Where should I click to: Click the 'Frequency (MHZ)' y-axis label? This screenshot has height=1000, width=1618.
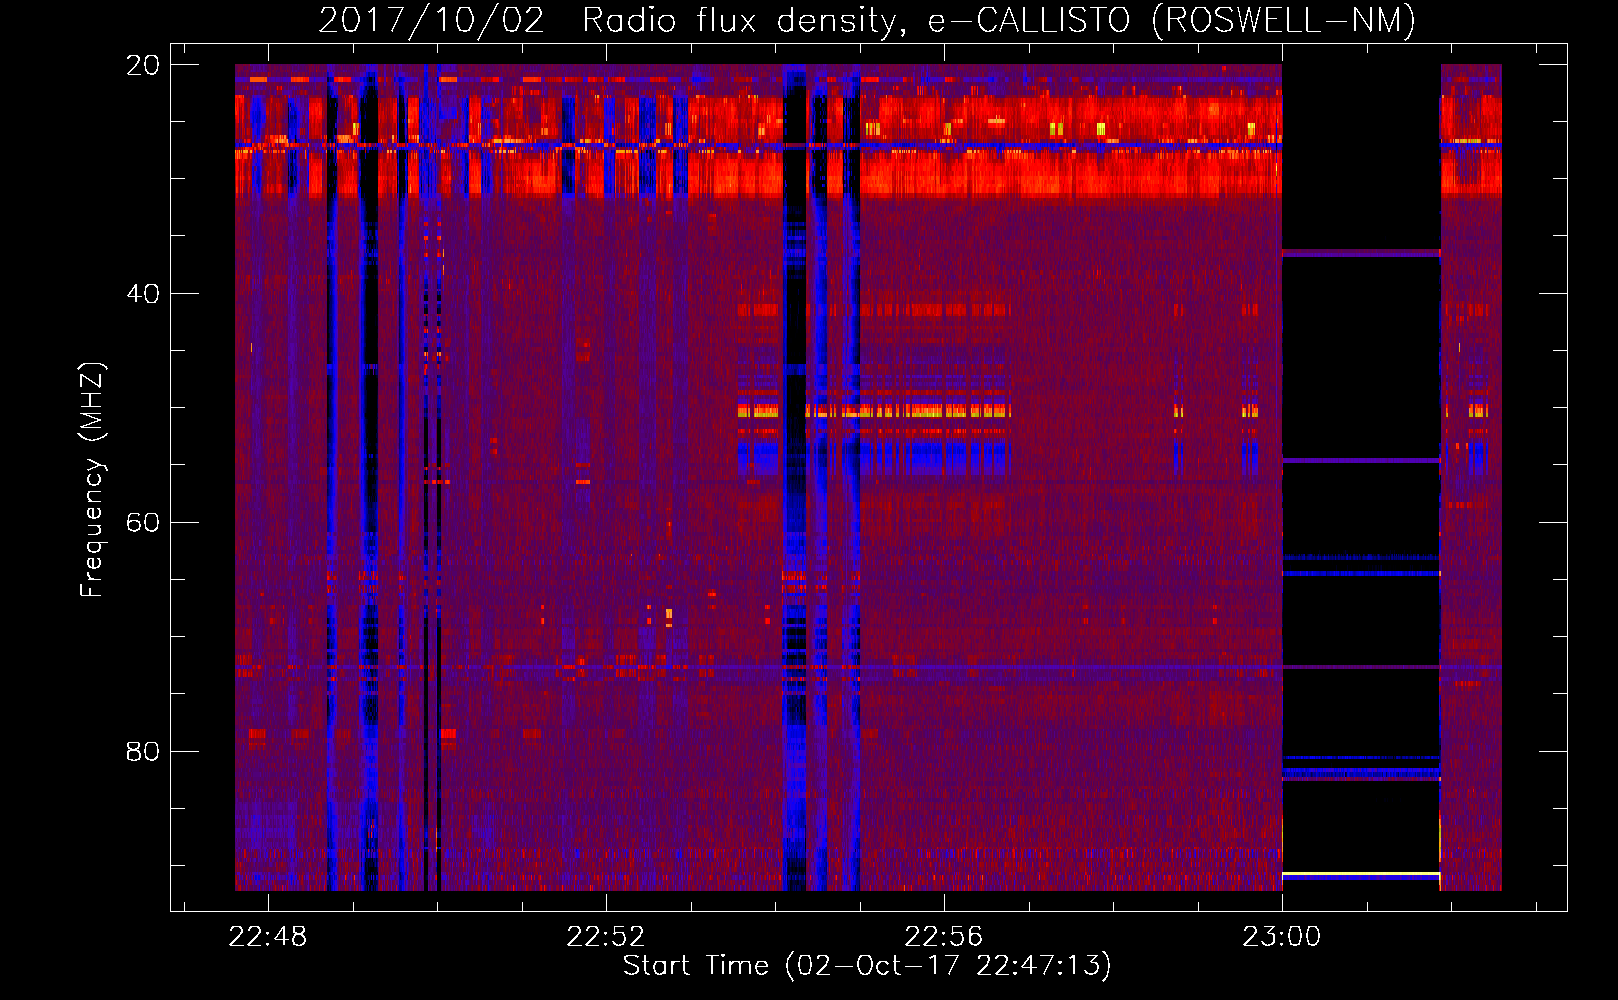[92, 480]
